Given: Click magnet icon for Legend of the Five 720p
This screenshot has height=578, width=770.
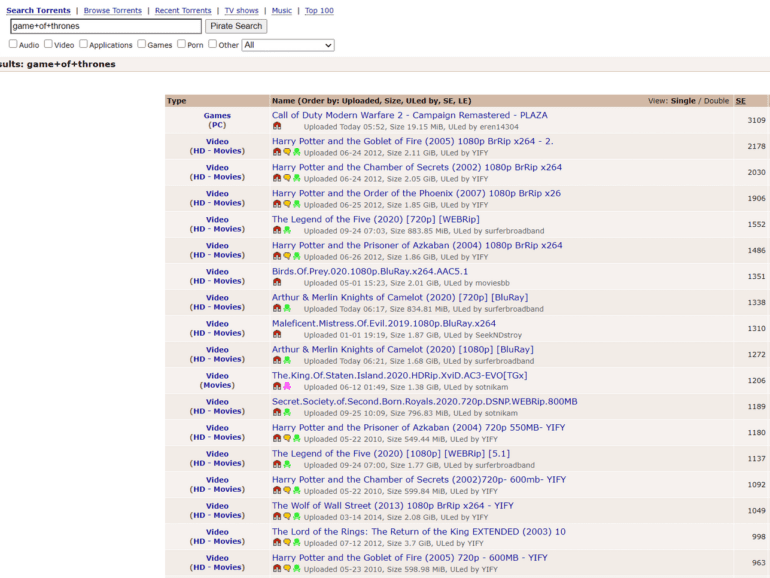Looking at the screenshot, I should pyautogui.click(x=277, y=230).
